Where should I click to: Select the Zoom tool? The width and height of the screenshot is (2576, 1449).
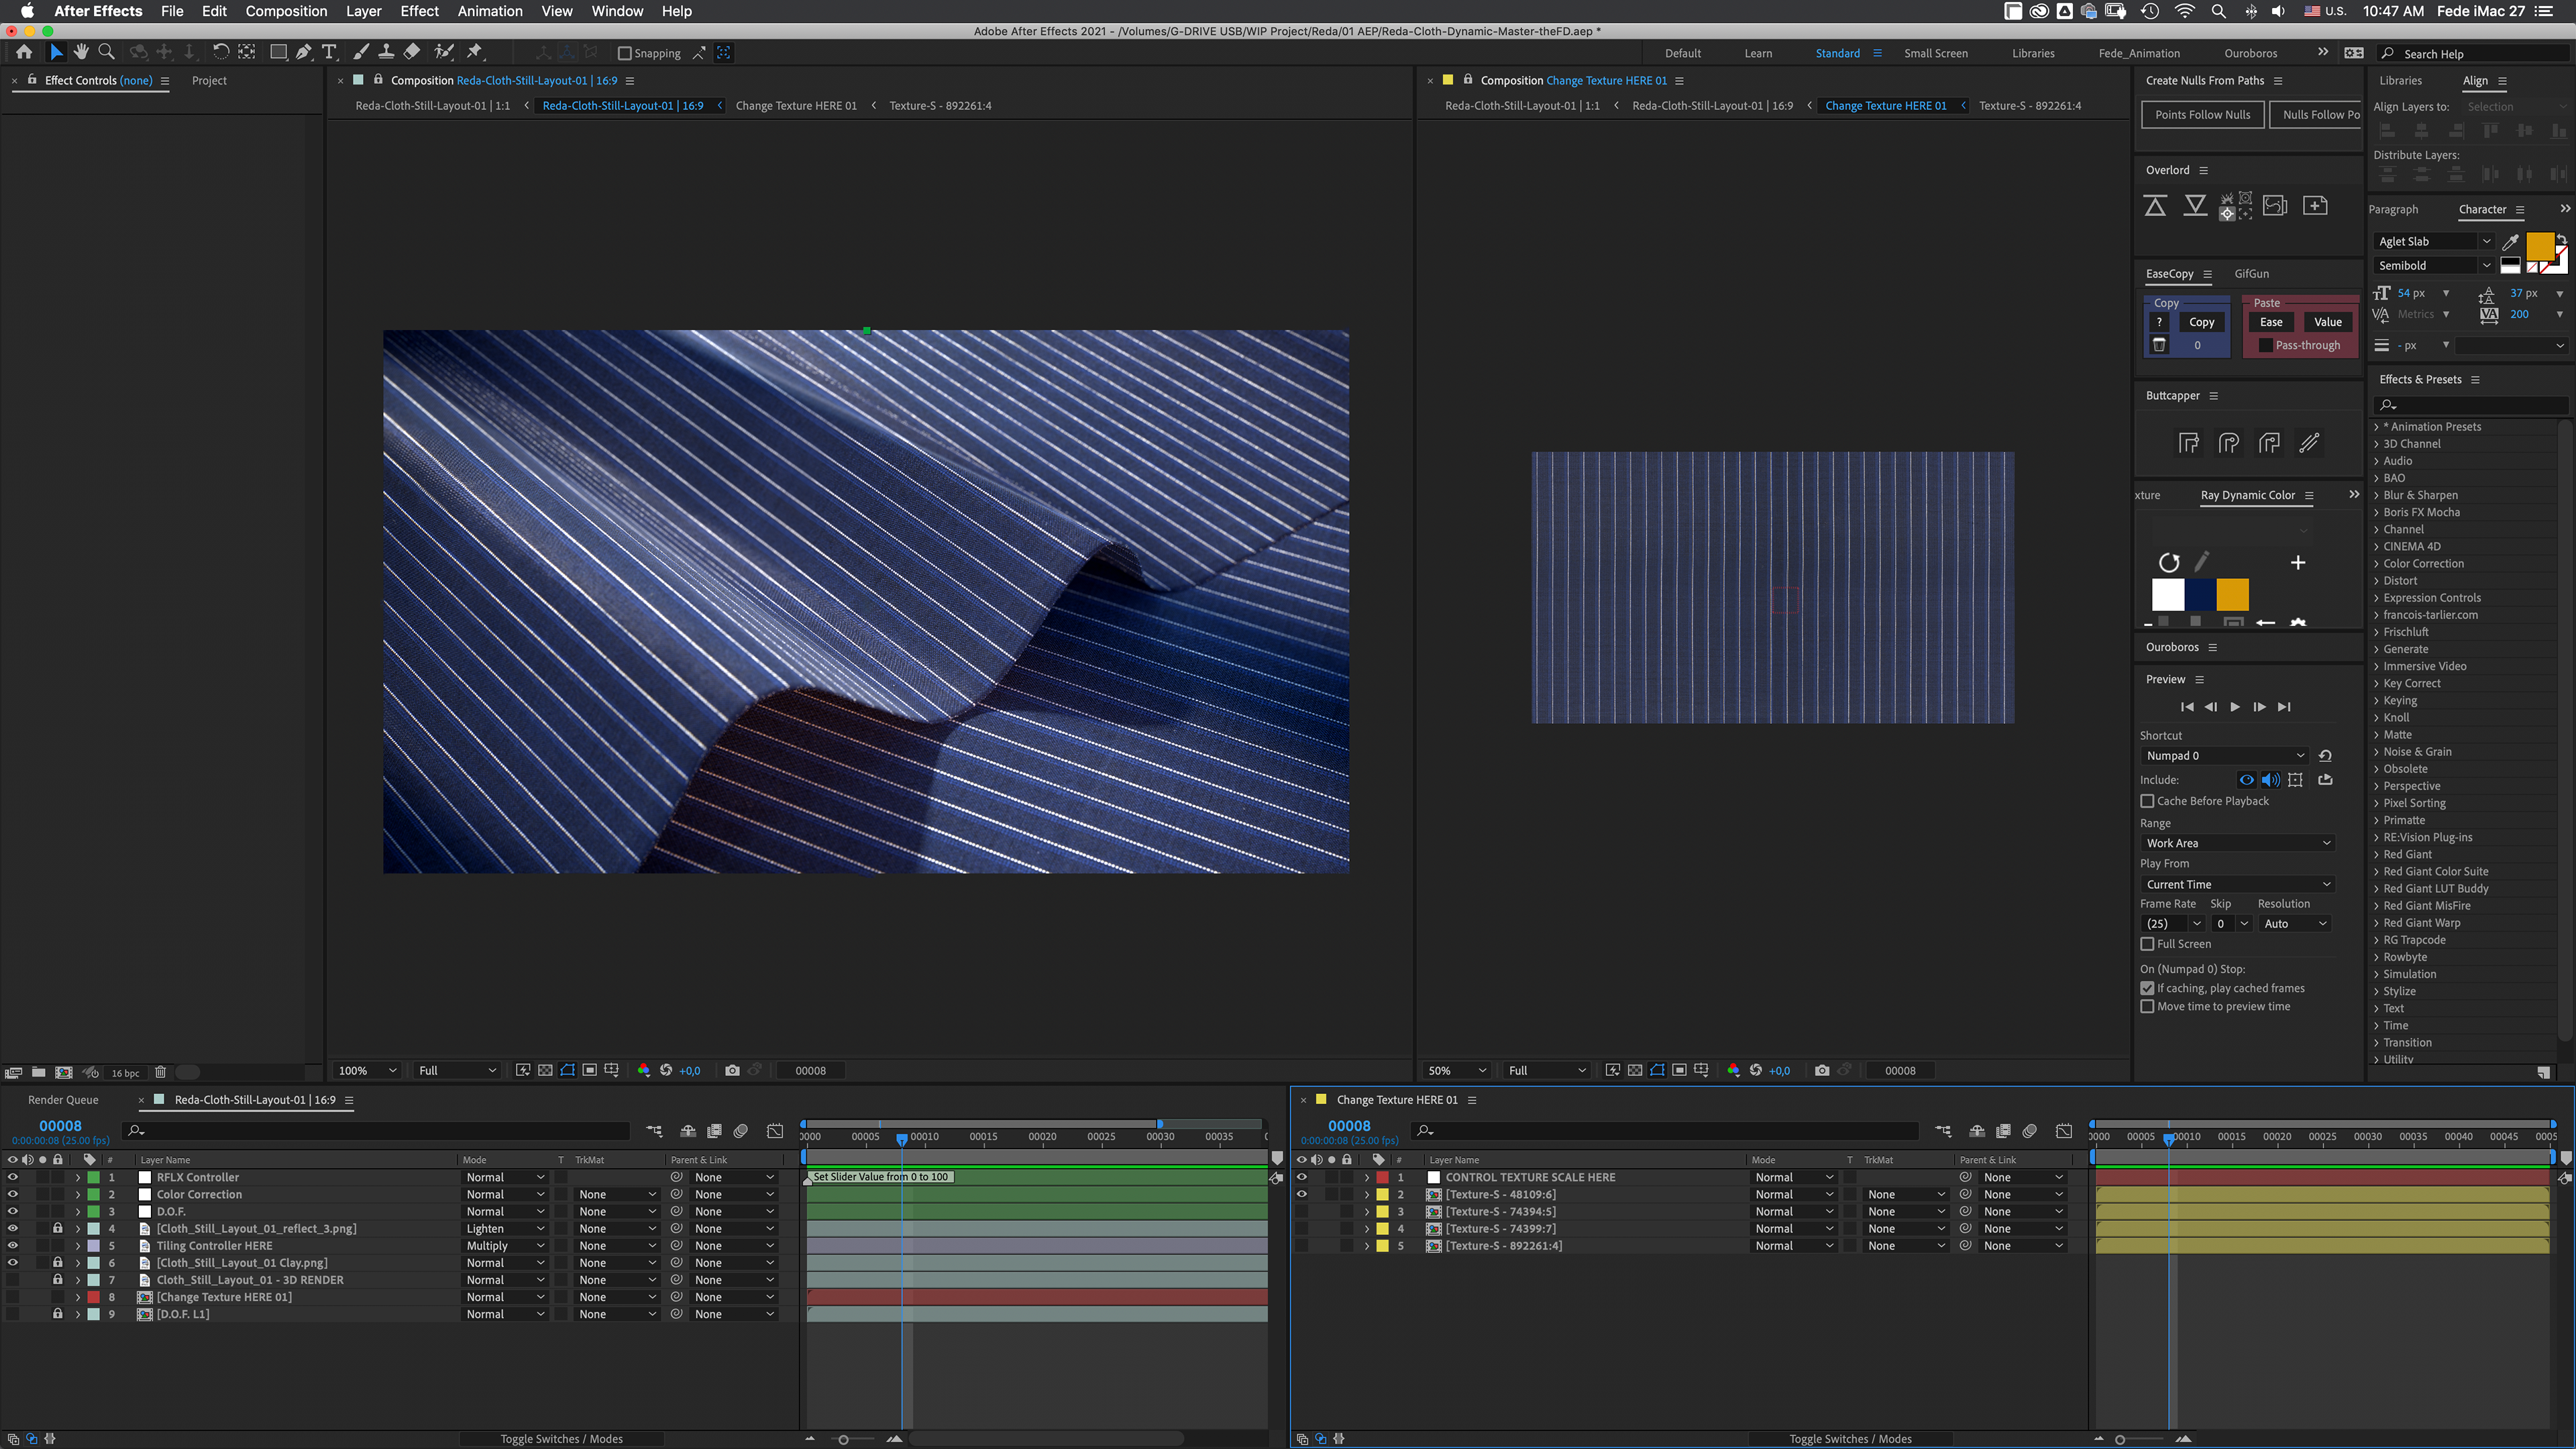(x=106, y=52)
